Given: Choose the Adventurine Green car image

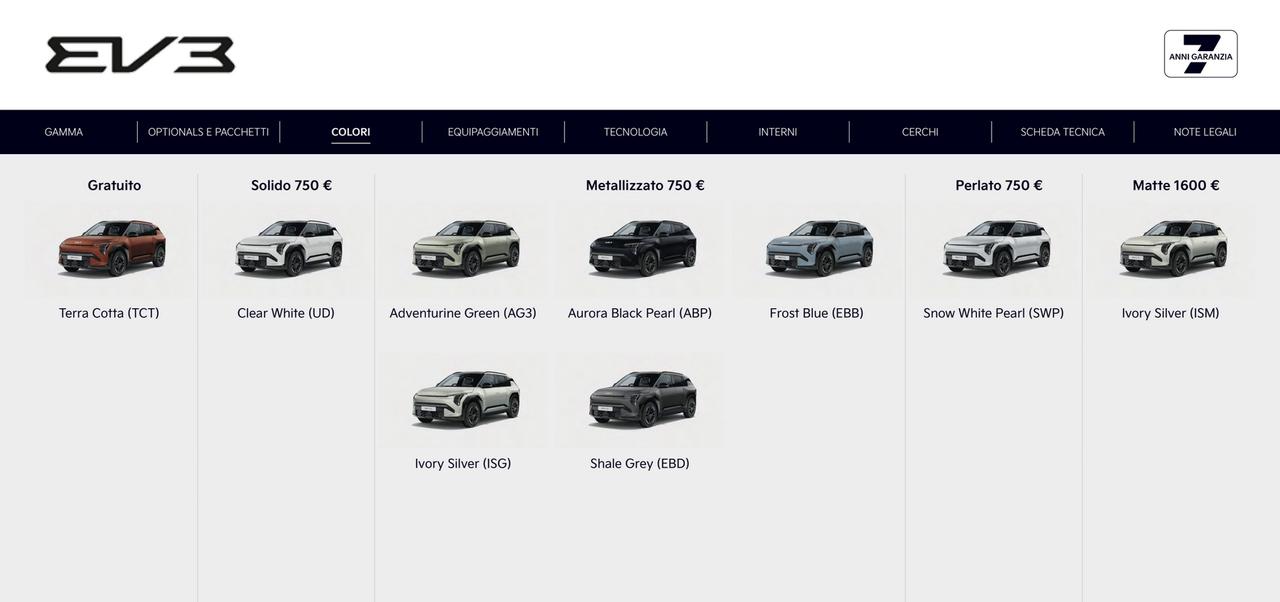Looking at the screenshot, I should [x=465, y=249].
